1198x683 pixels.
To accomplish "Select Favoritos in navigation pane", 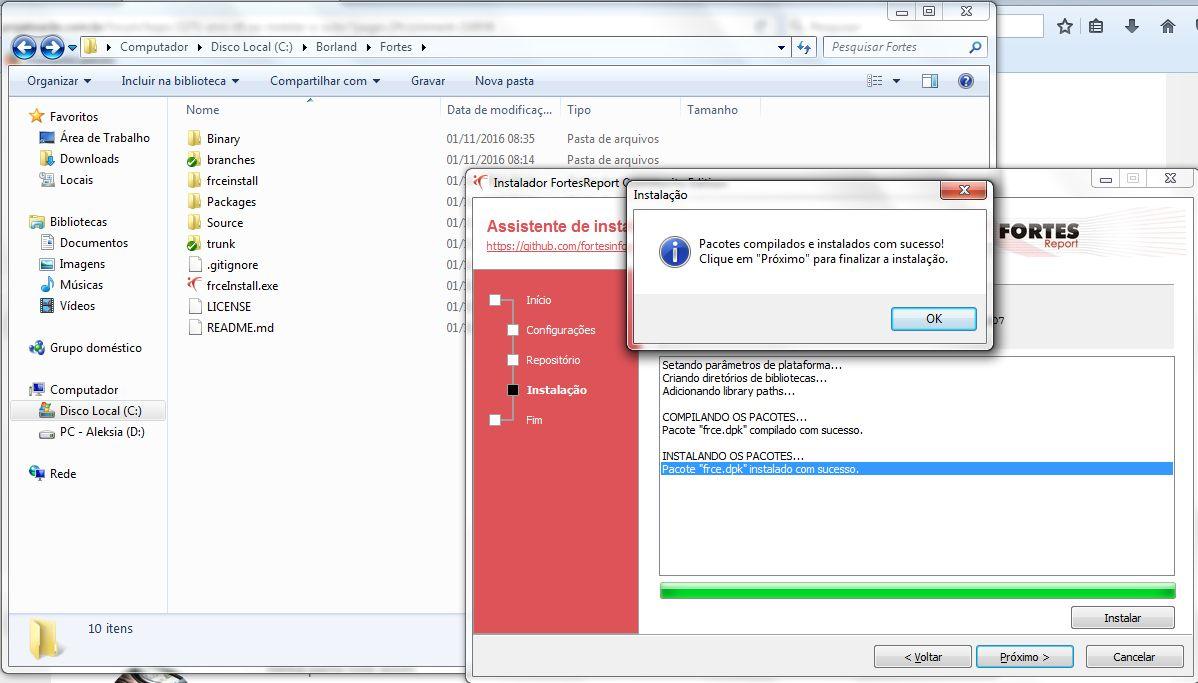I will point(73,117).
